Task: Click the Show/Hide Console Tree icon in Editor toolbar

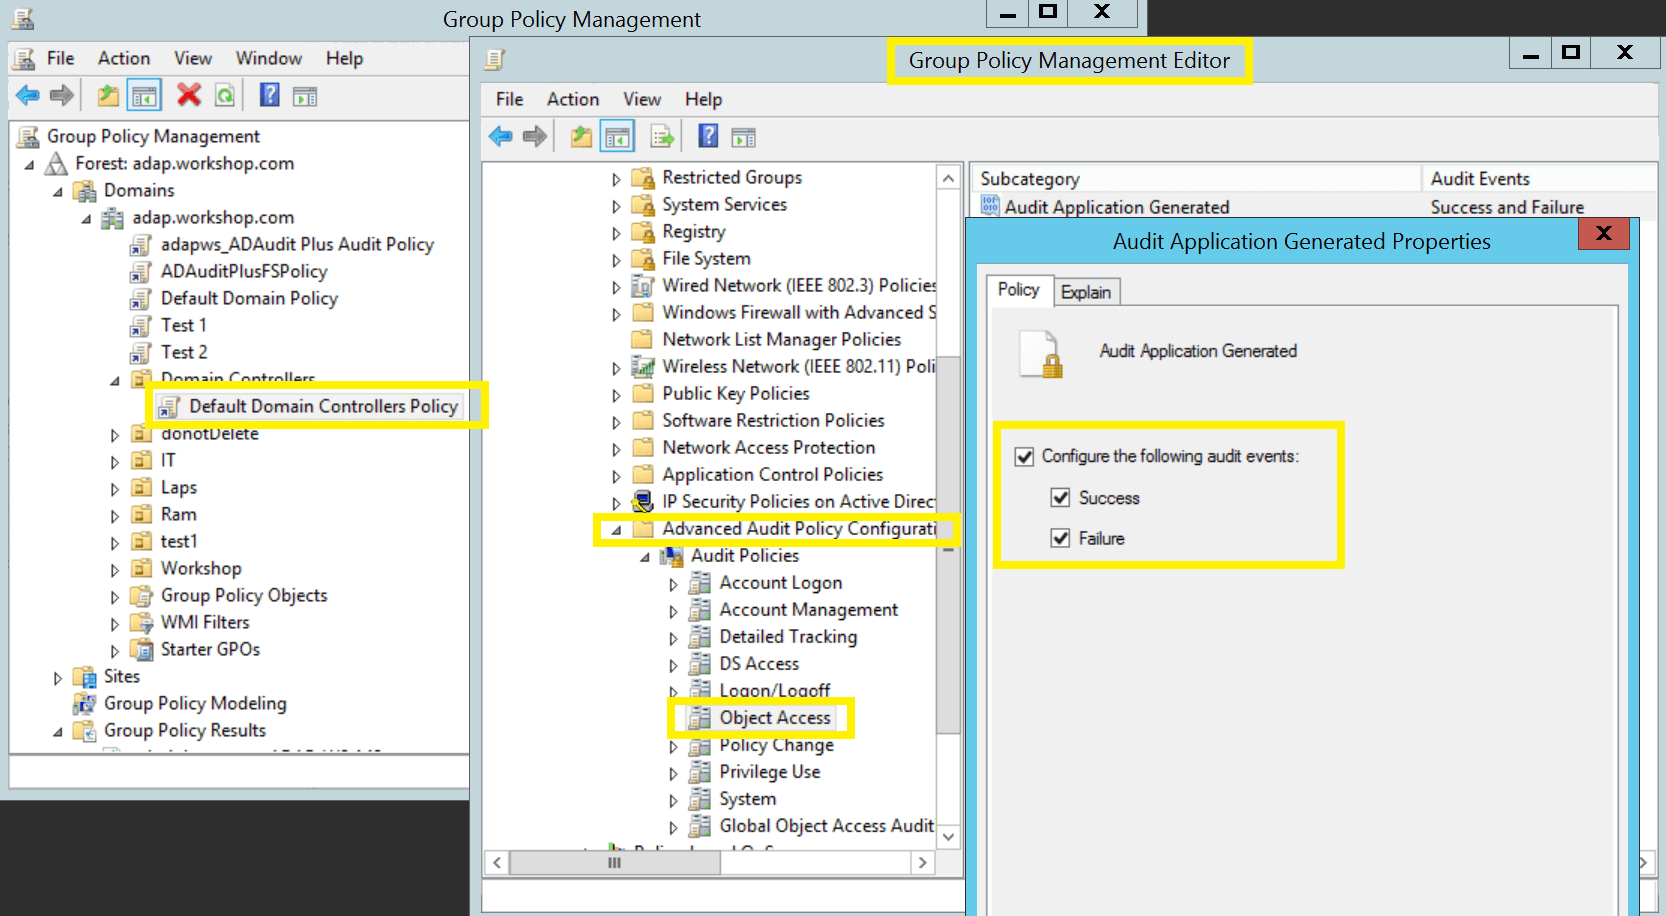Action: [x=617, y=137]
